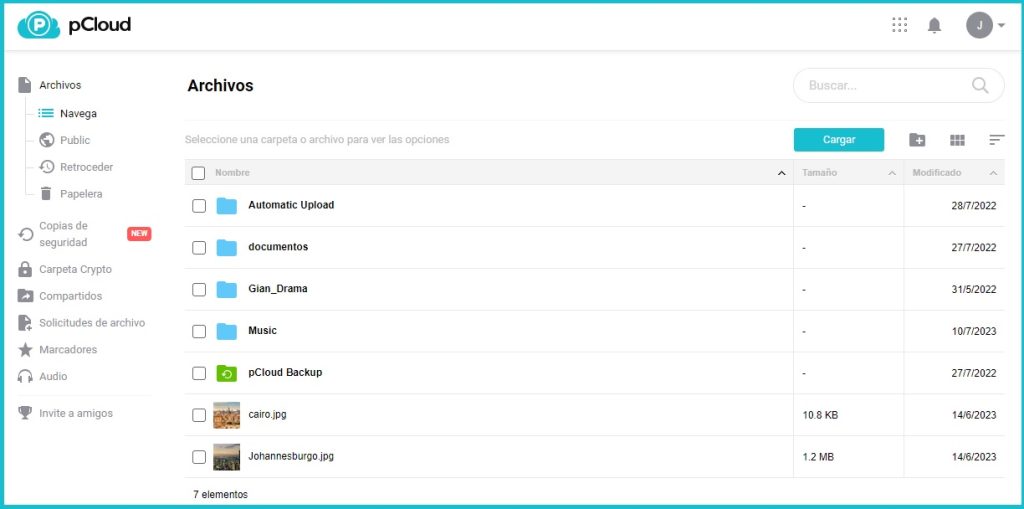Screen dimensions: 1024x509
Task: Open the pCloud Backup folder name
Action: [285, 372]
